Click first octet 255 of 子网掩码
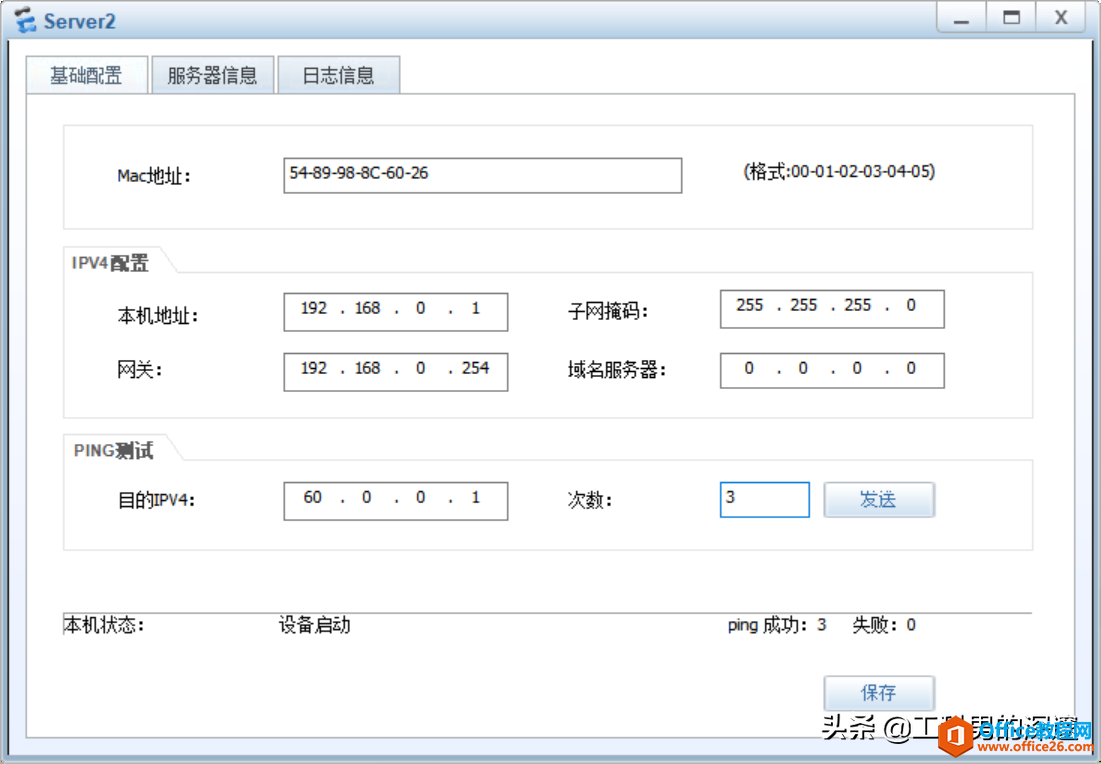The width and height of the screenshot is (1101, 764). coord(750,306)
